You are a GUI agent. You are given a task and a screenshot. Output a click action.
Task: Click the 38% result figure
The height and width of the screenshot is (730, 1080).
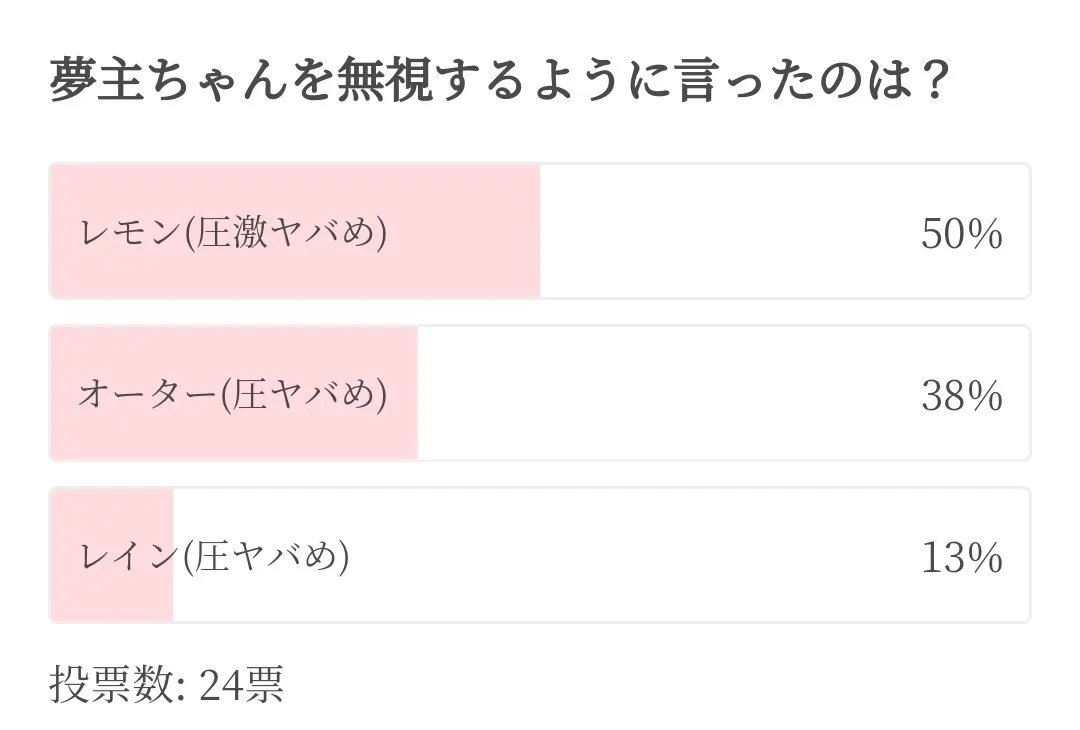961,396
